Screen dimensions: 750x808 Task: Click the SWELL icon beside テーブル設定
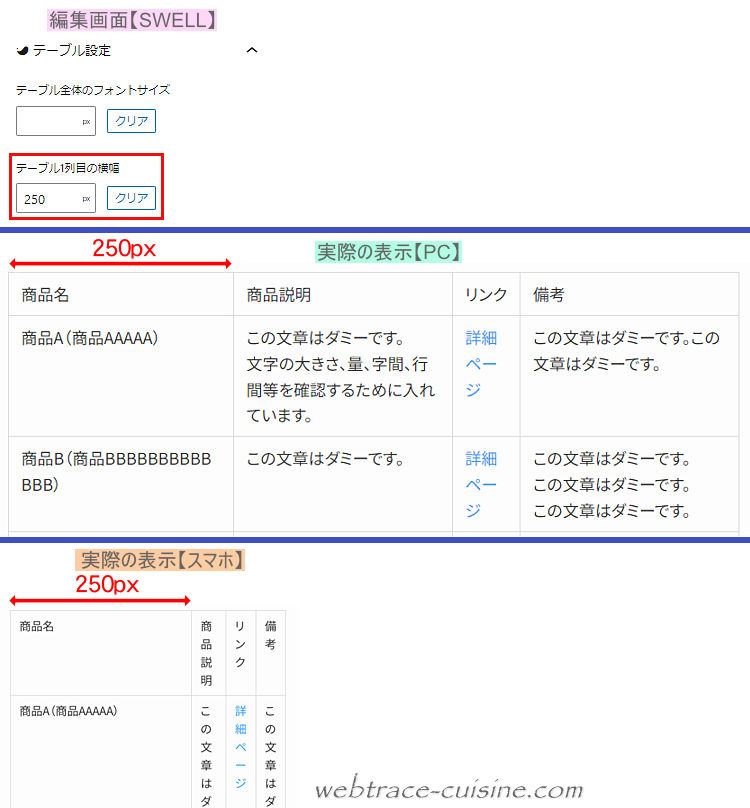(x=22, y=50)
